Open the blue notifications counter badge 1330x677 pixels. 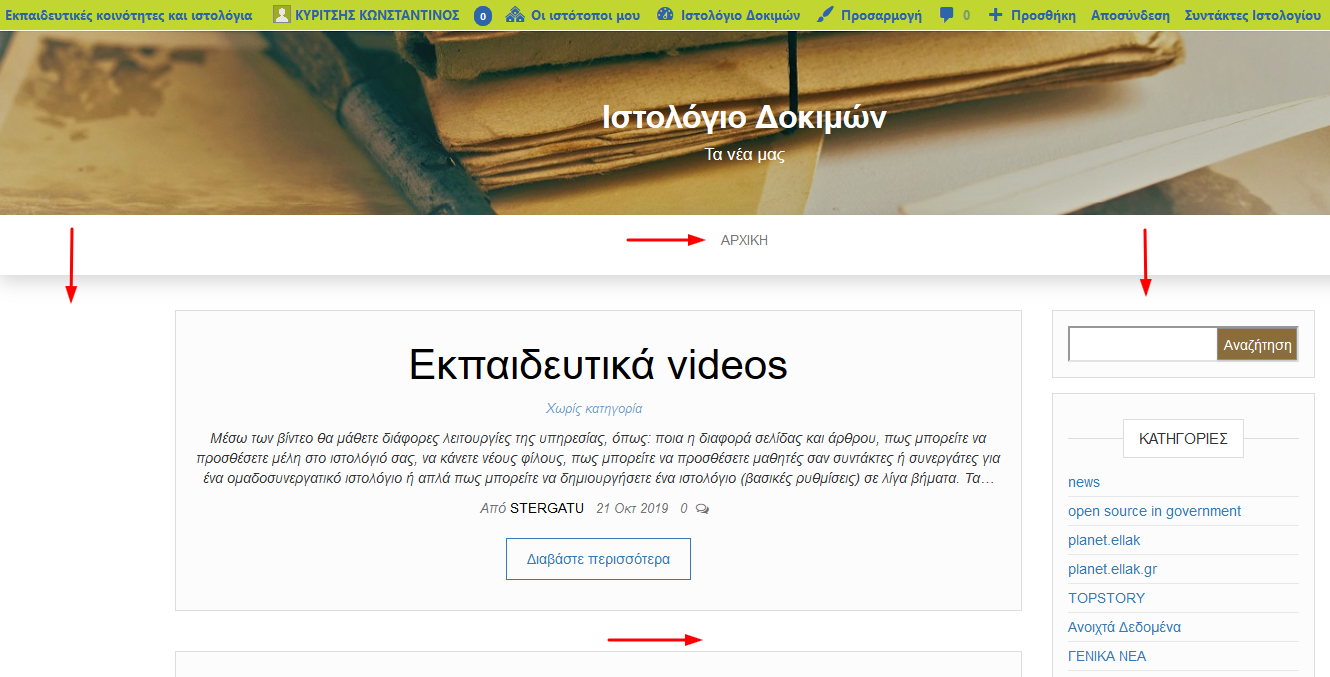click(x=483, y=16)
